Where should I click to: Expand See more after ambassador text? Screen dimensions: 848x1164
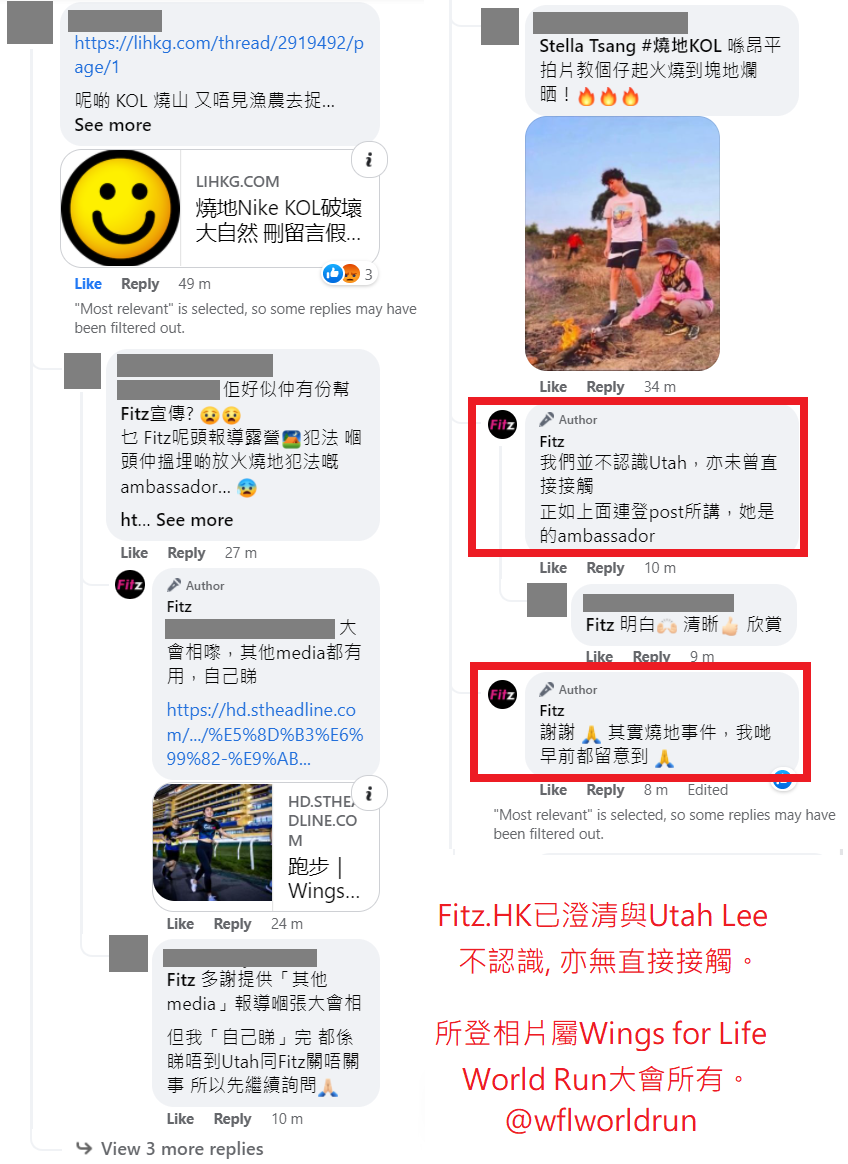(195, 520)
